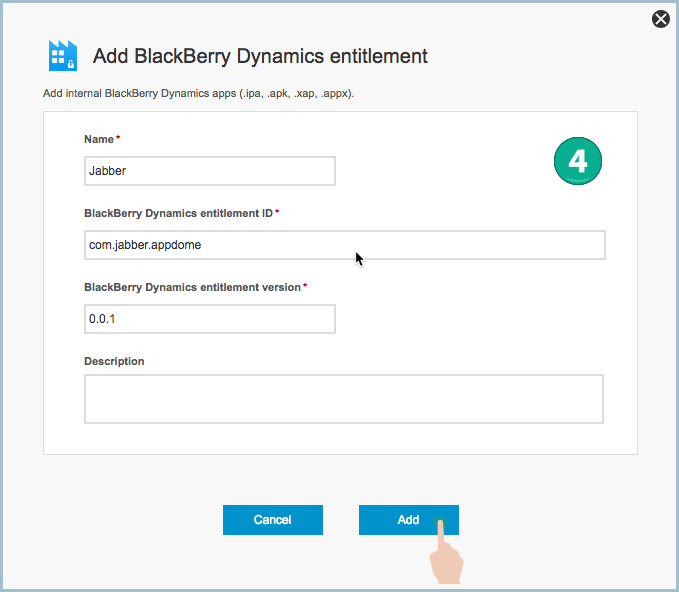This screenshot has width=679, height=592.
Task: Confirm with the Add button
Action: 409,520
